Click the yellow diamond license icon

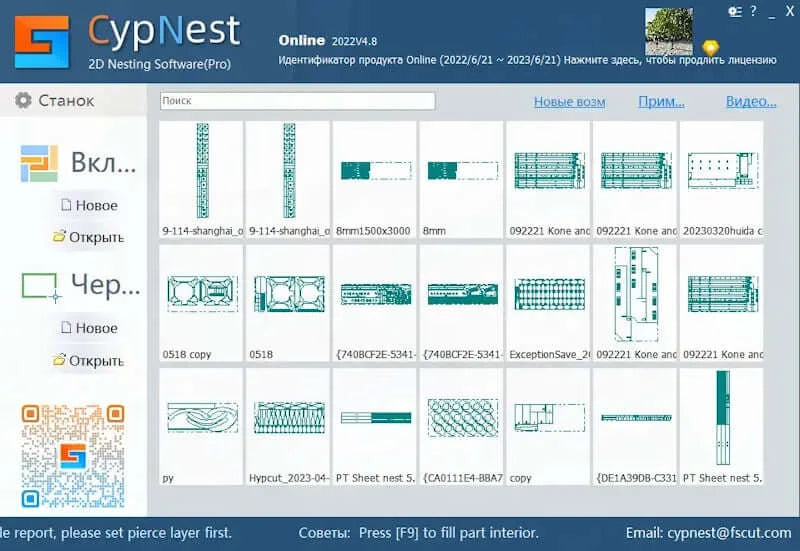[710, 48]
